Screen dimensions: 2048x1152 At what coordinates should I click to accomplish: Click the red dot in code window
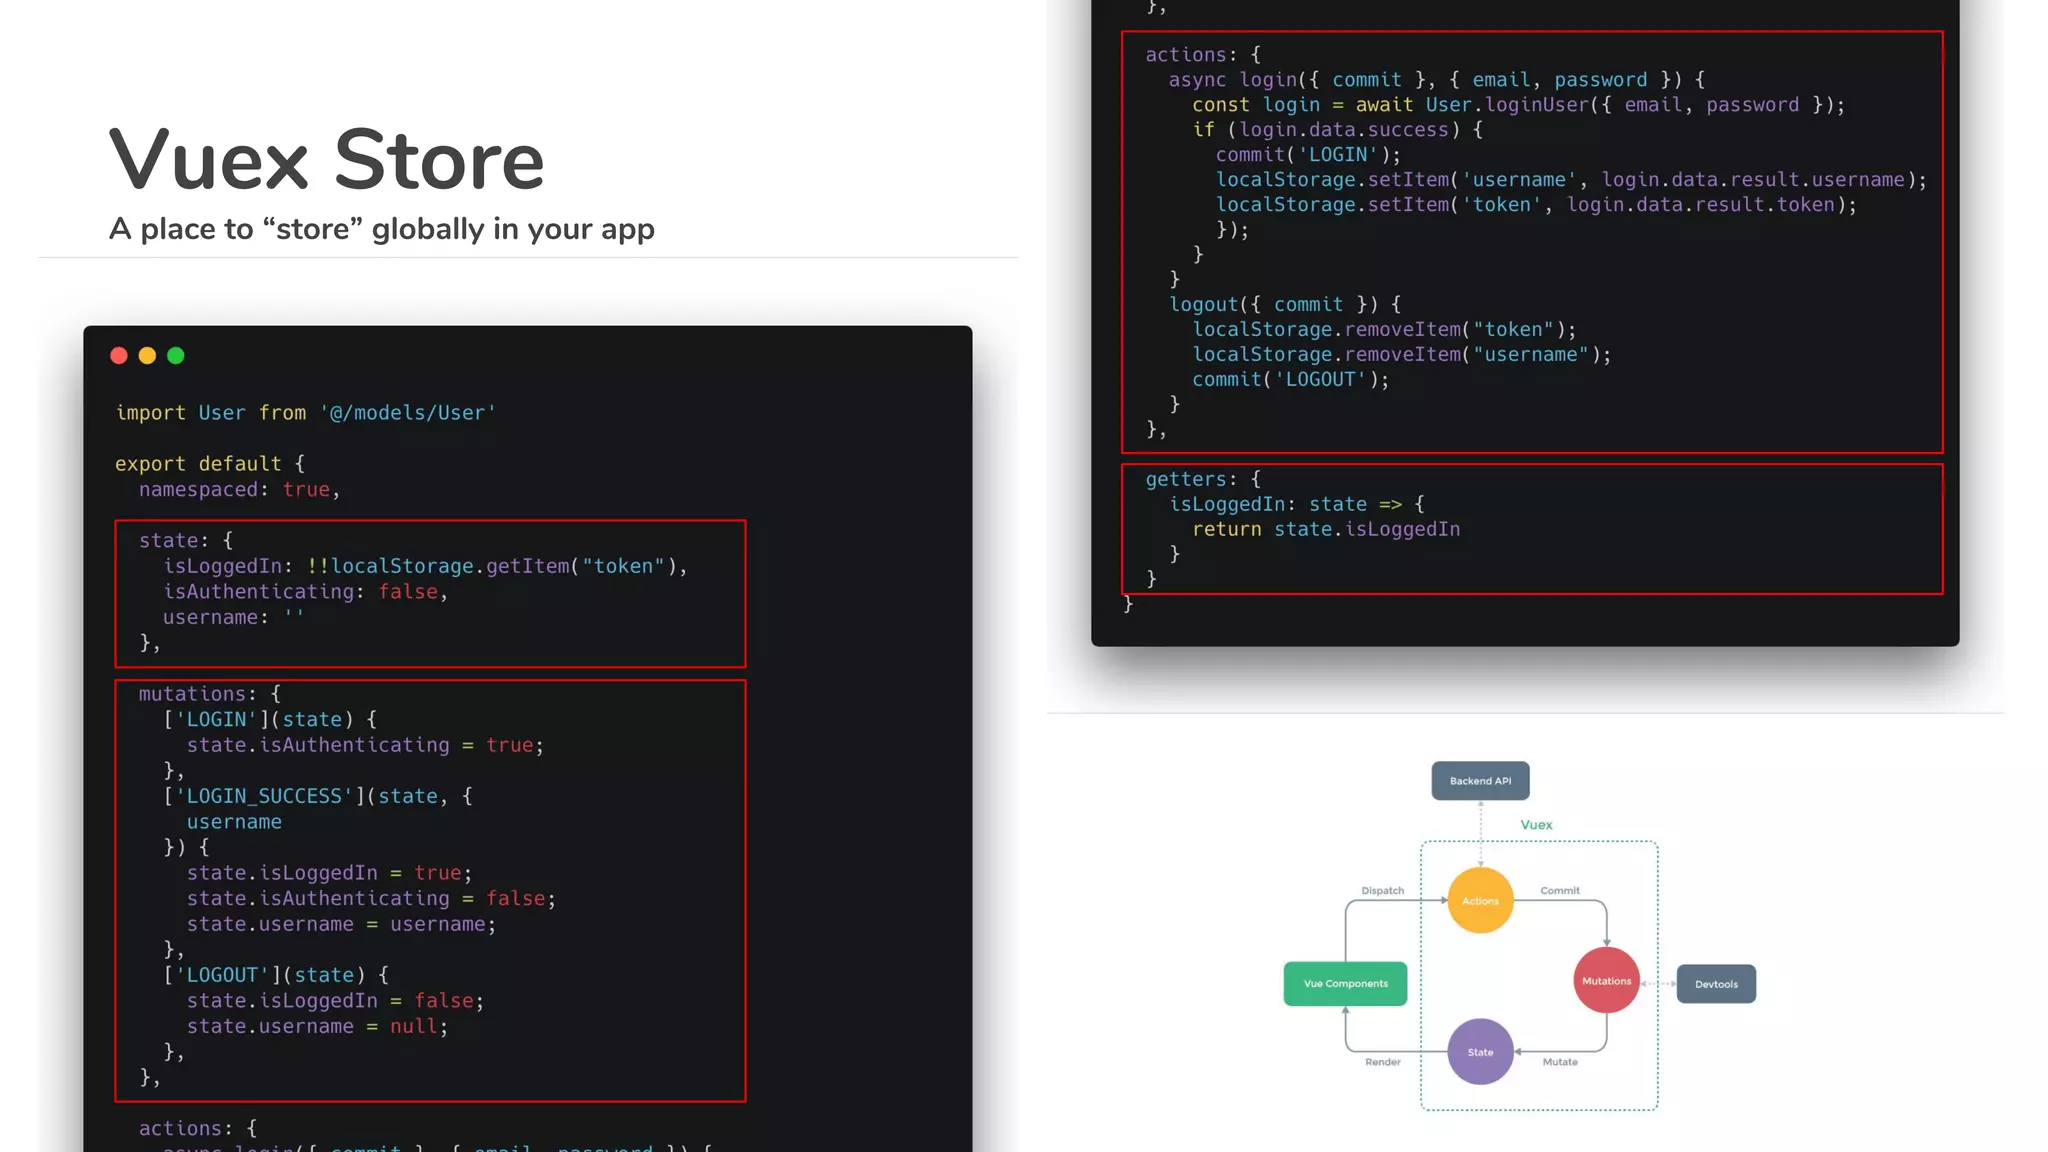119,356
